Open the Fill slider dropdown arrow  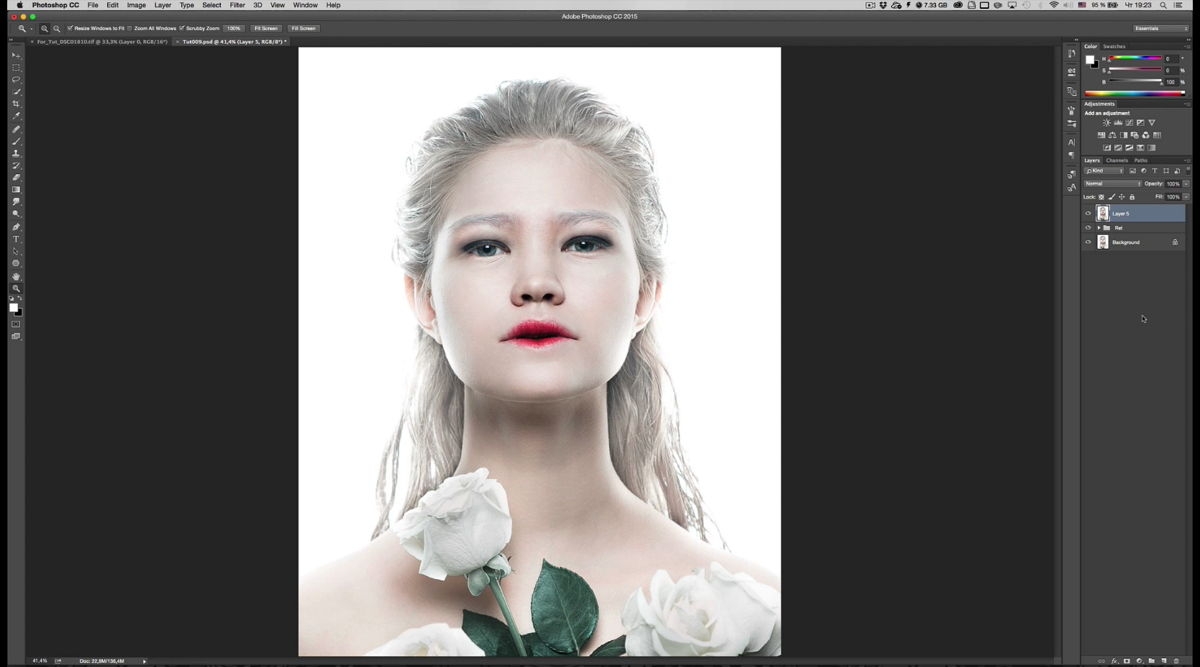[x=1186, y=197]
